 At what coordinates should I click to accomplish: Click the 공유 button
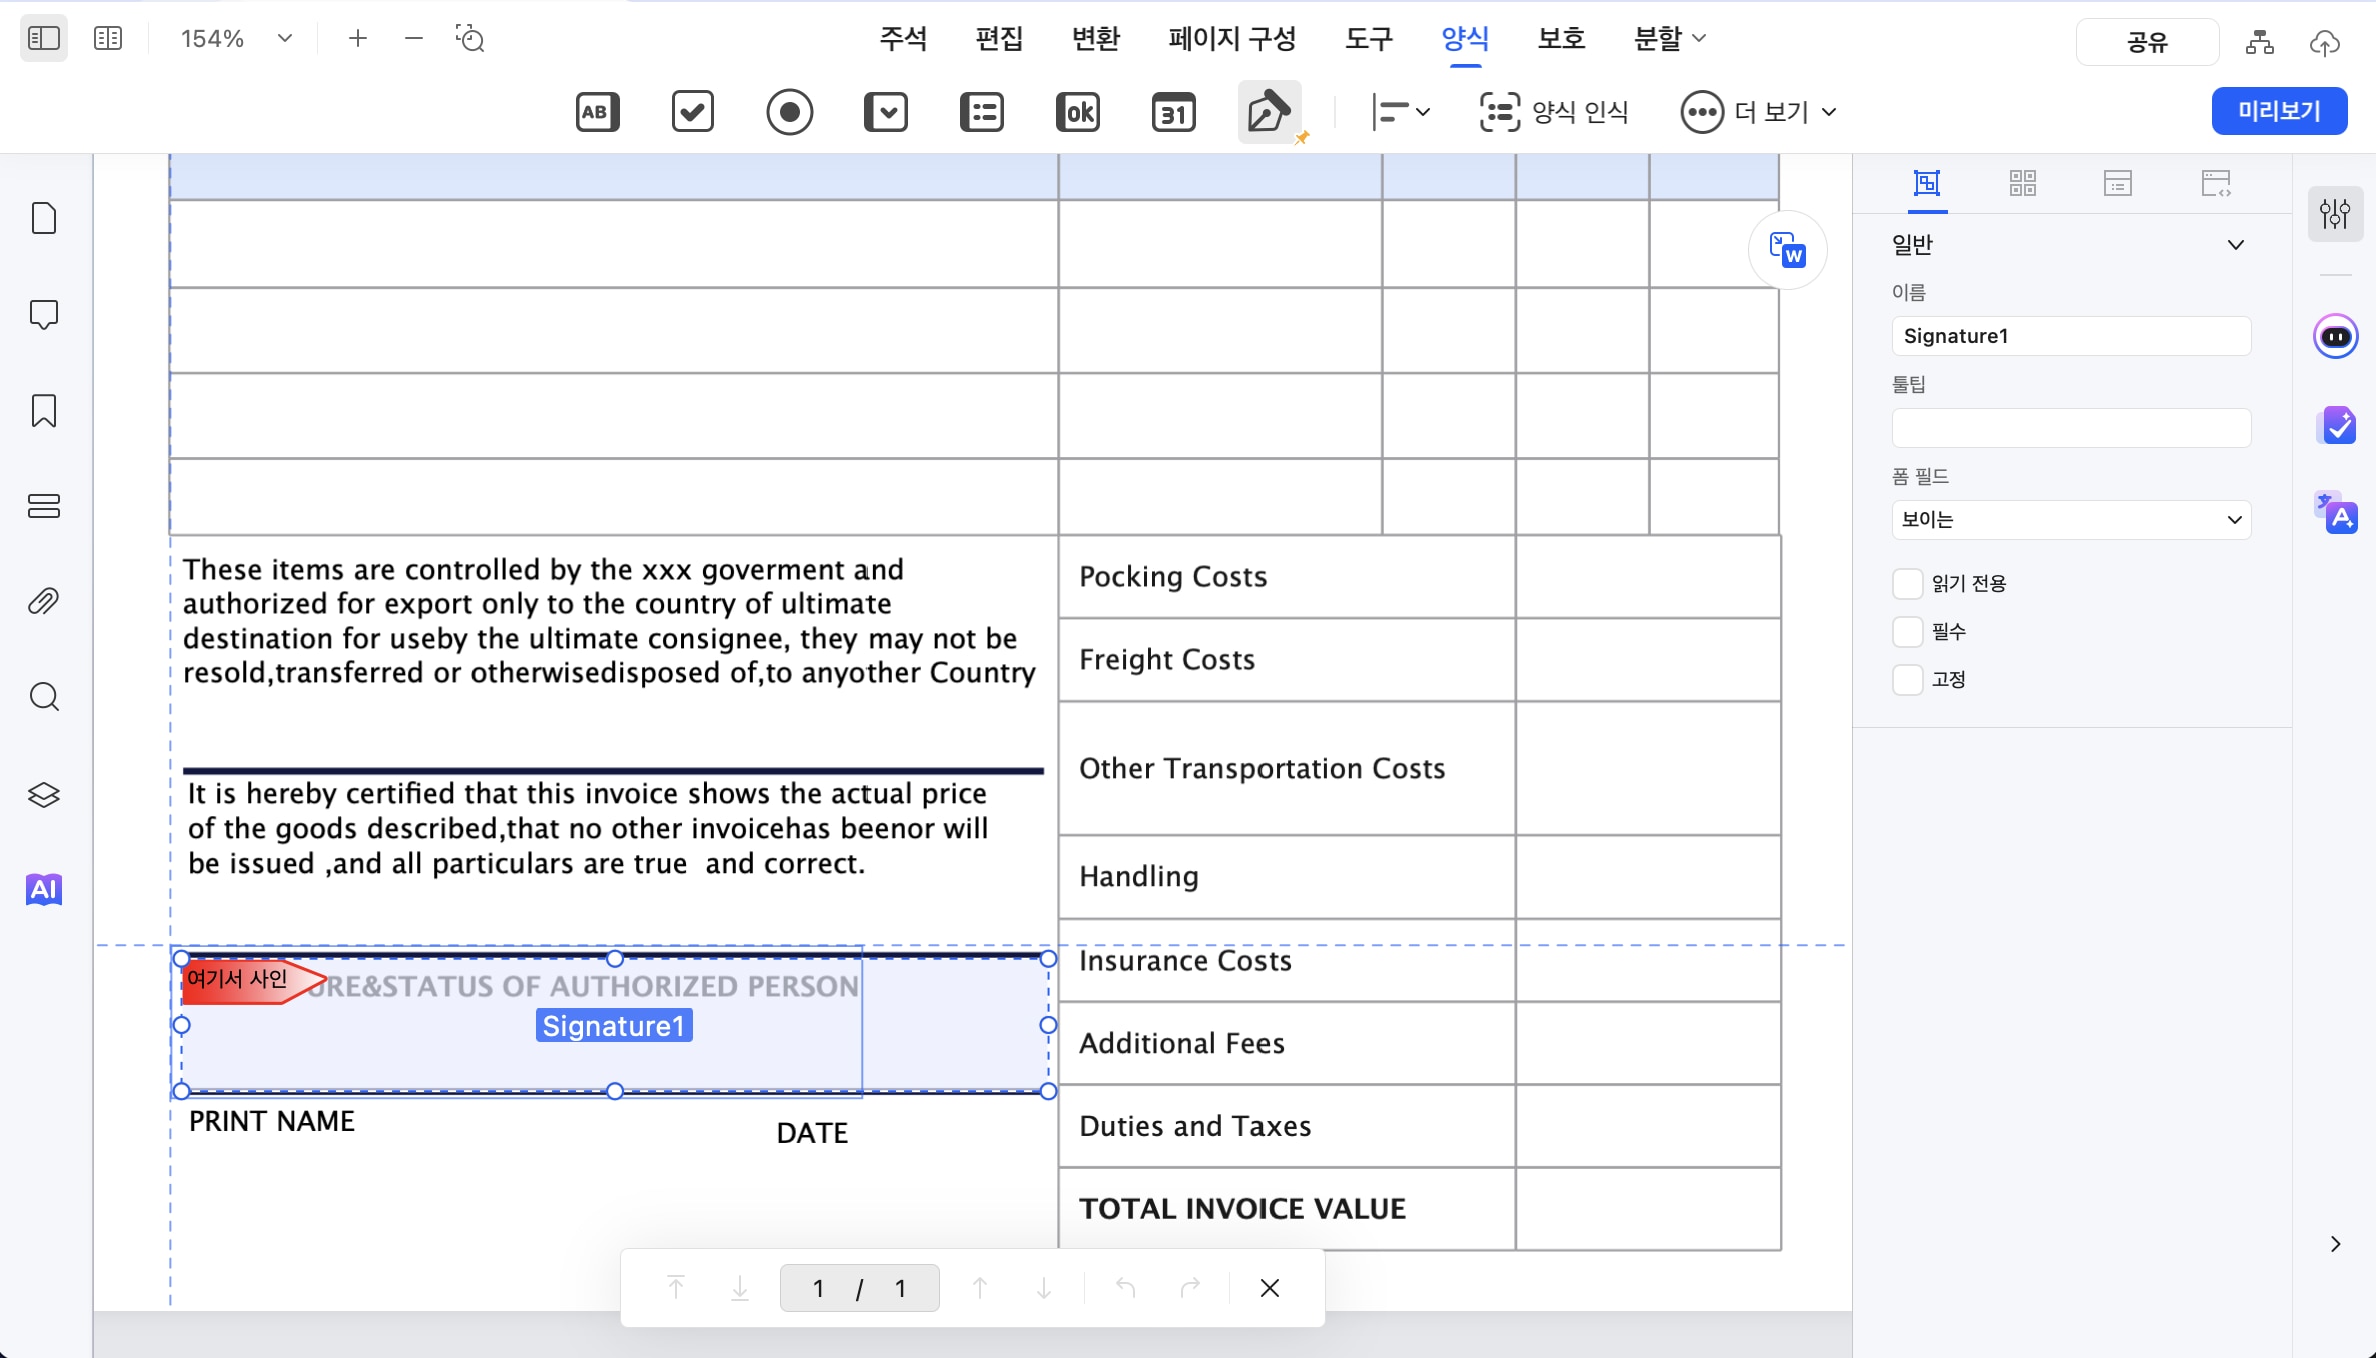(2147, 42)
